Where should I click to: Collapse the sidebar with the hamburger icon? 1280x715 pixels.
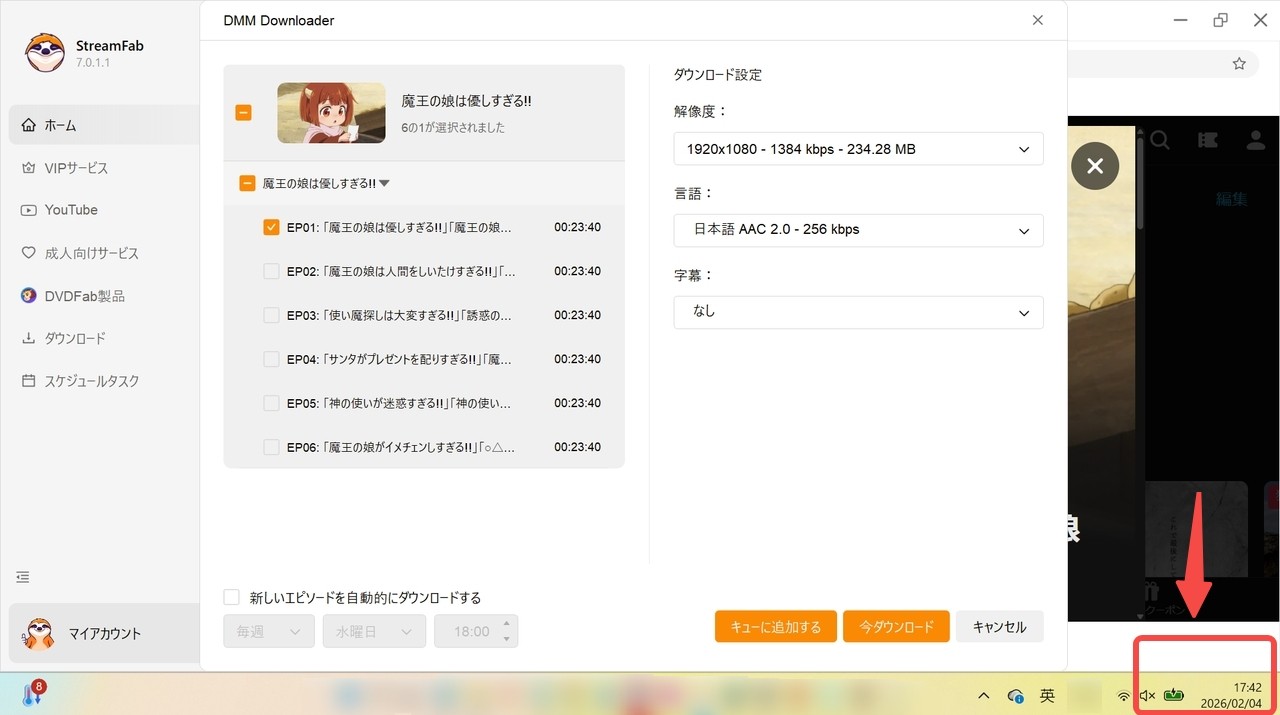click(22, 576)
